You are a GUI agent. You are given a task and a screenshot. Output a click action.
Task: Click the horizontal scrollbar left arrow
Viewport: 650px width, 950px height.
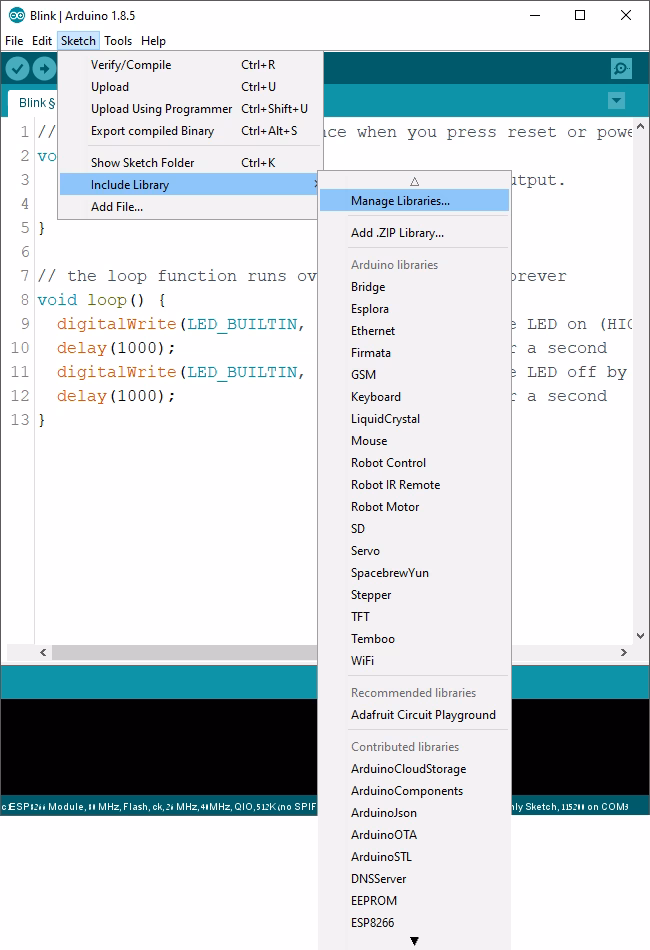point(43,653)
